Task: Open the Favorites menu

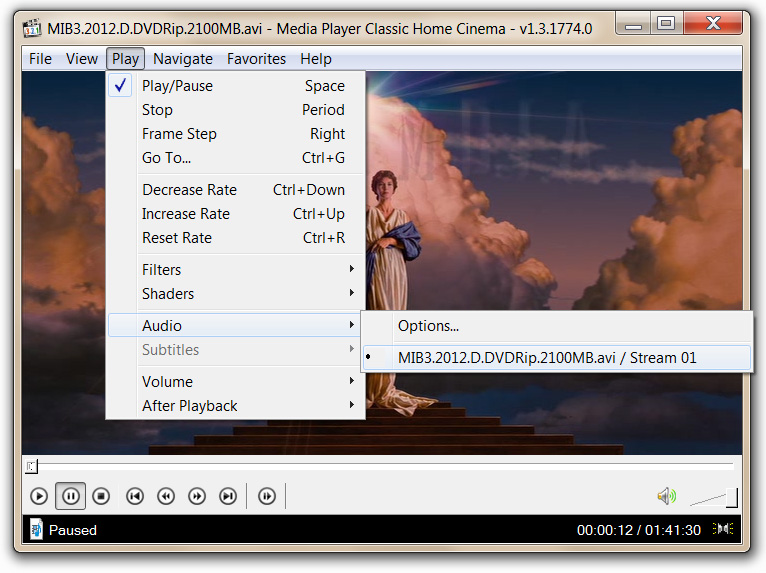Action: [x=256, y=59]
